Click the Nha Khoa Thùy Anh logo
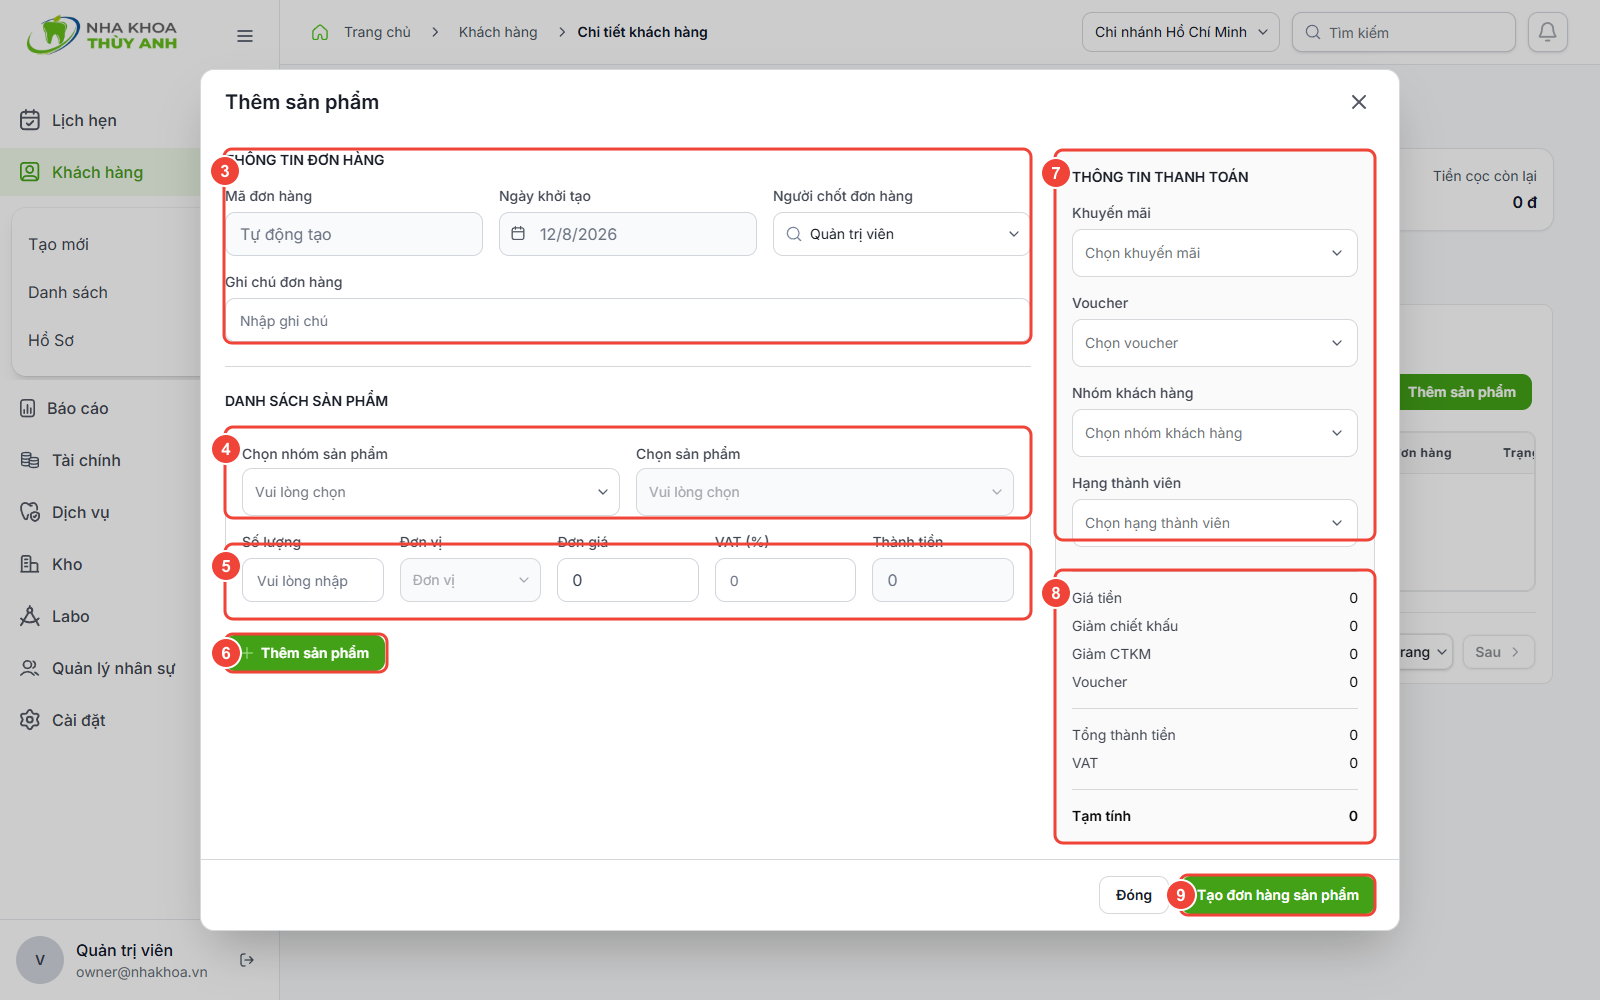 (x=102, y=35)
